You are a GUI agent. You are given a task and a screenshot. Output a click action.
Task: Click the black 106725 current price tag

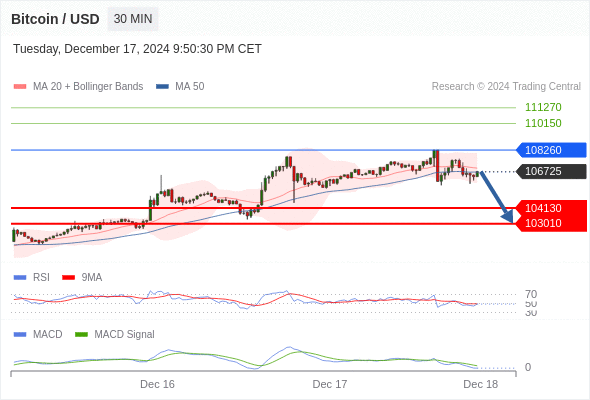pos(551,171)
